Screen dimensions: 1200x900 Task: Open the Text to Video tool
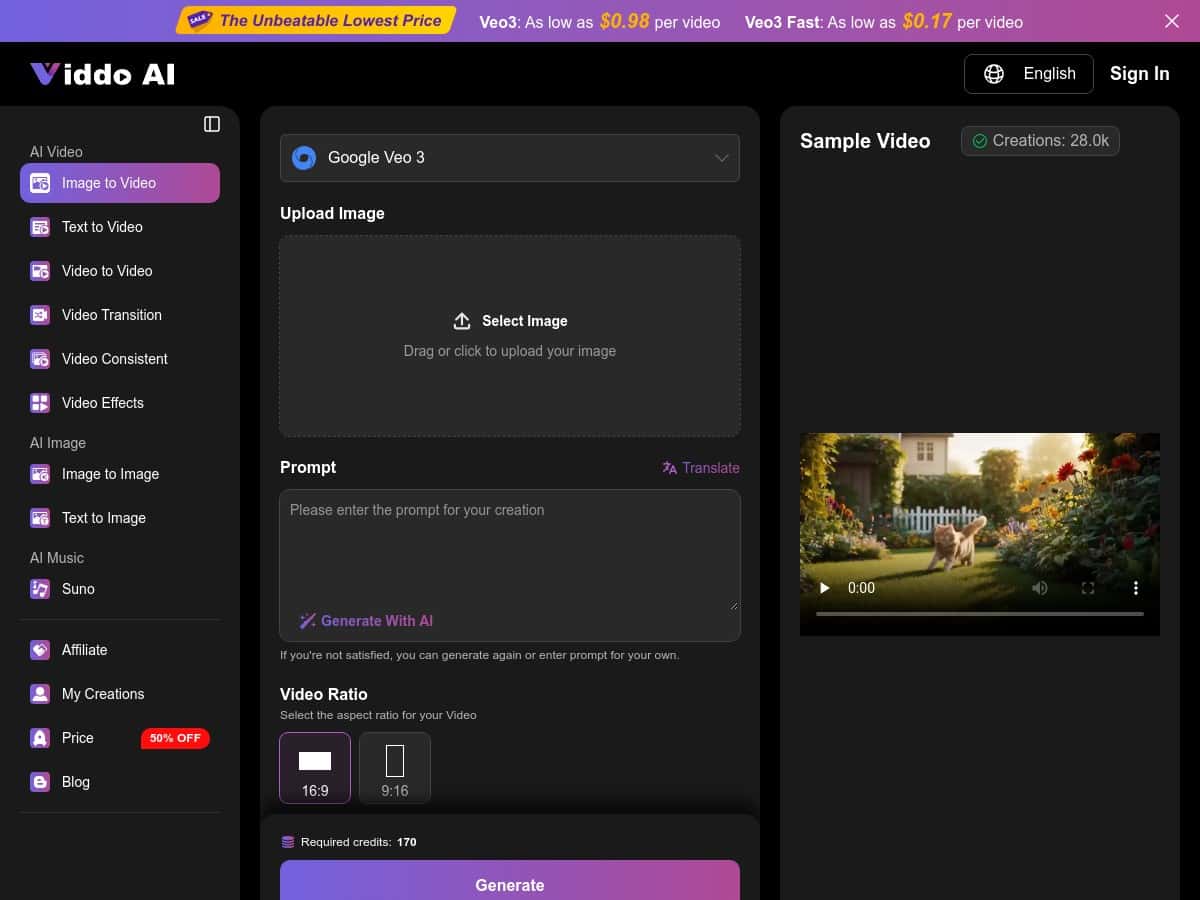click(39, 227)
